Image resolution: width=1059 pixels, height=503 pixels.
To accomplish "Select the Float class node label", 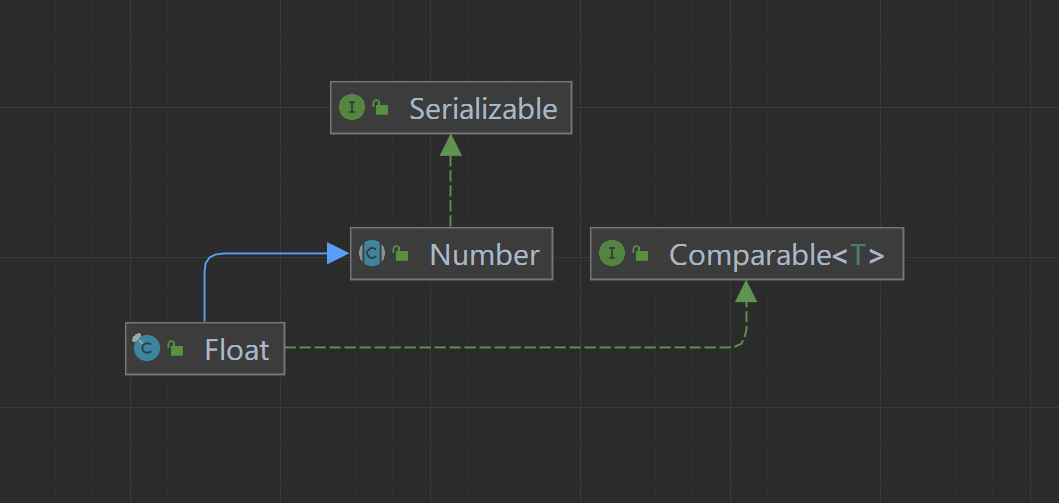I will click(236, 349).
